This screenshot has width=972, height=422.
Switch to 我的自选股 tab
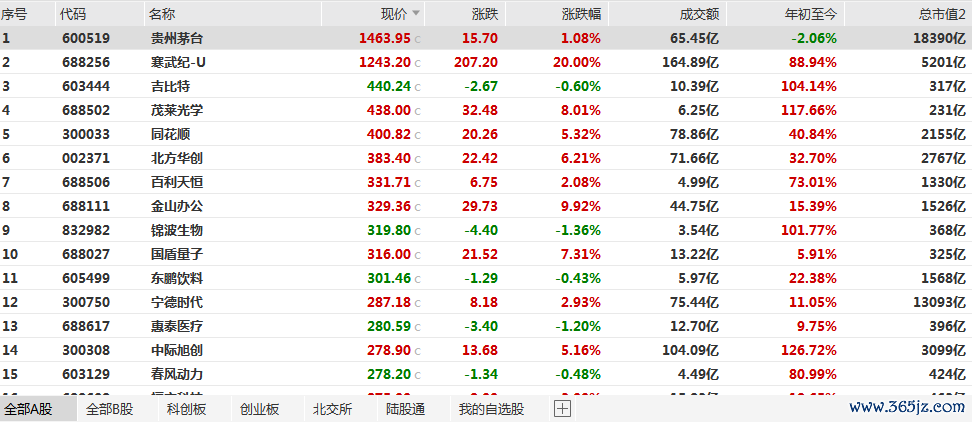(491, 409)
